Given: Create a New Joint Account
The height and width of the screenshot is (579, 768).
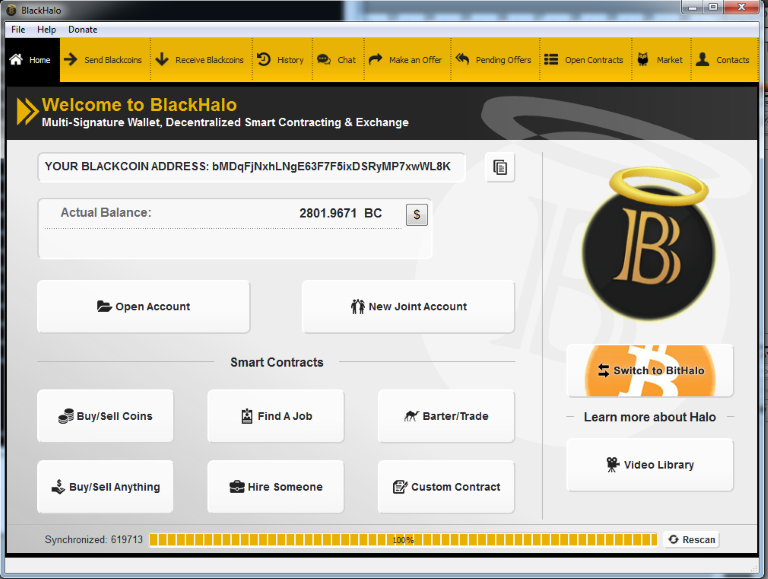Looking at the screenshot, I should coord(408,307).
